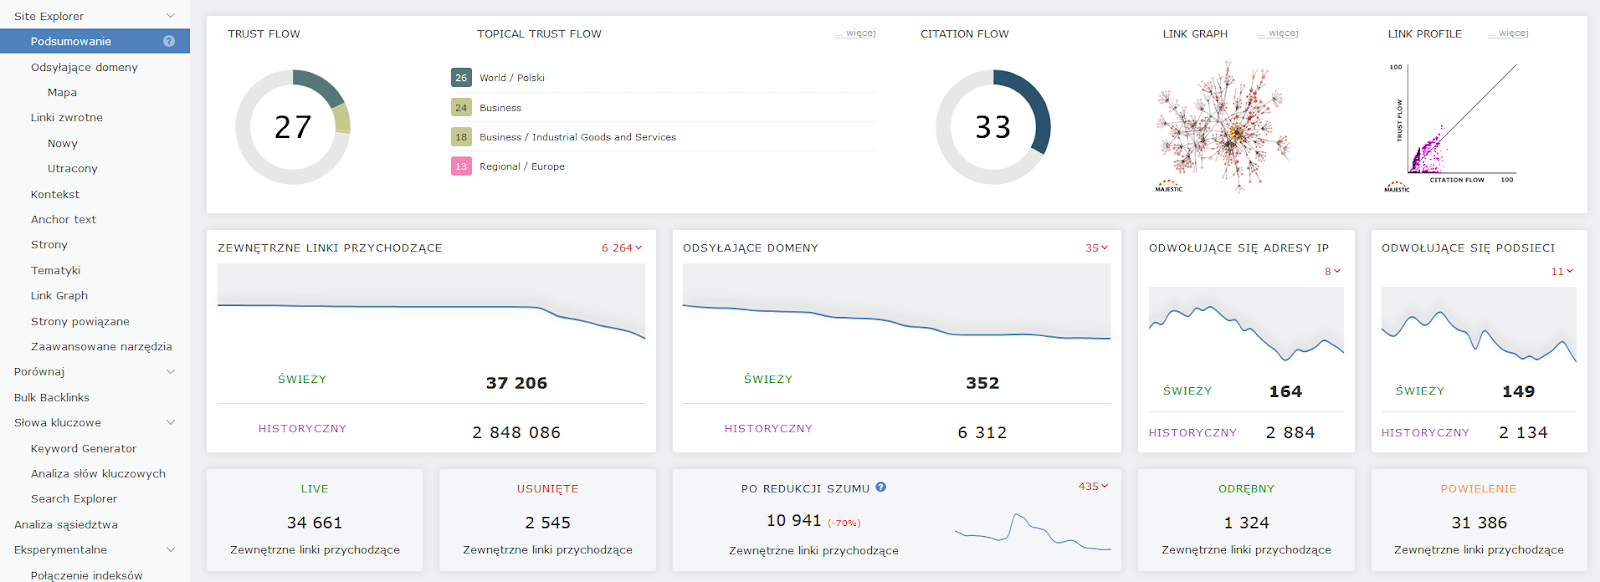Open the 11 dropdown on podsieci card
The height and width of the screenshot is (582, 1600).
click(1562, 271)
